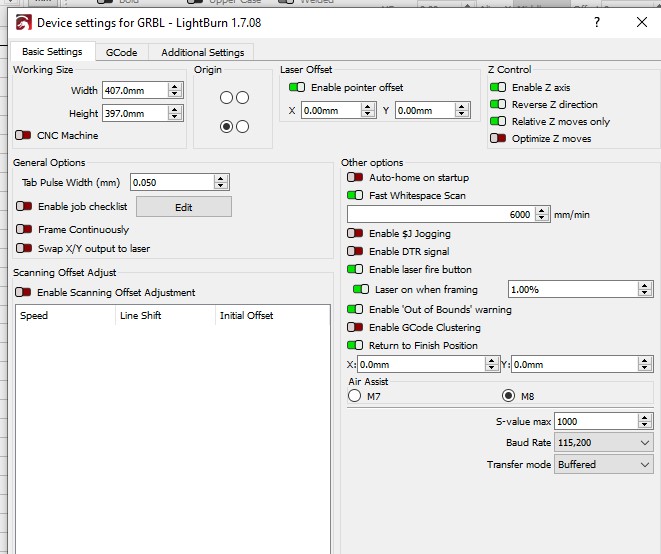
Task: Enable GCode Clustering switch
Action: [x=355, y=327]
